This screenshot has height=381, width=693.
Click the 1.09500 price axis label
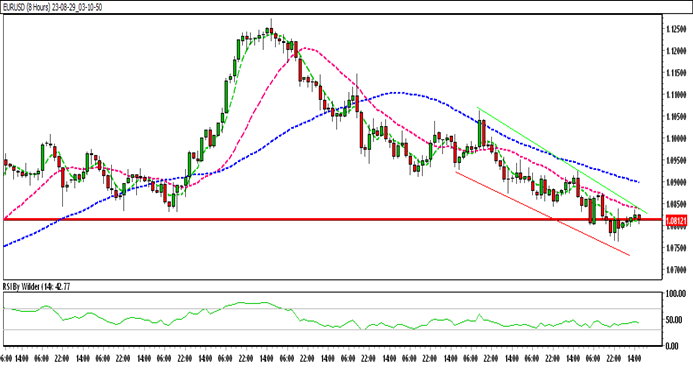(677, 160)
